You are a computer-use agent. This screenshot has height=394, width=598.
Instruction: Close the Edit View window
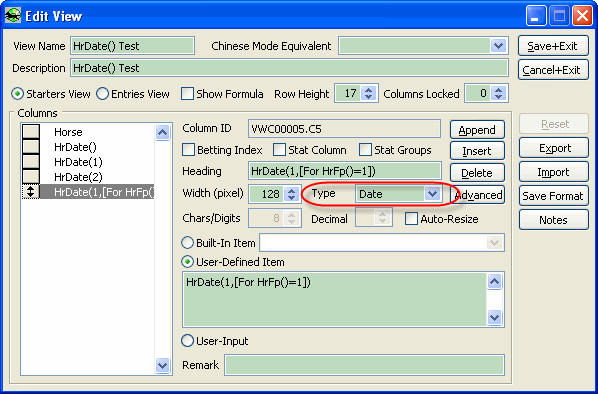click(582, 16)
